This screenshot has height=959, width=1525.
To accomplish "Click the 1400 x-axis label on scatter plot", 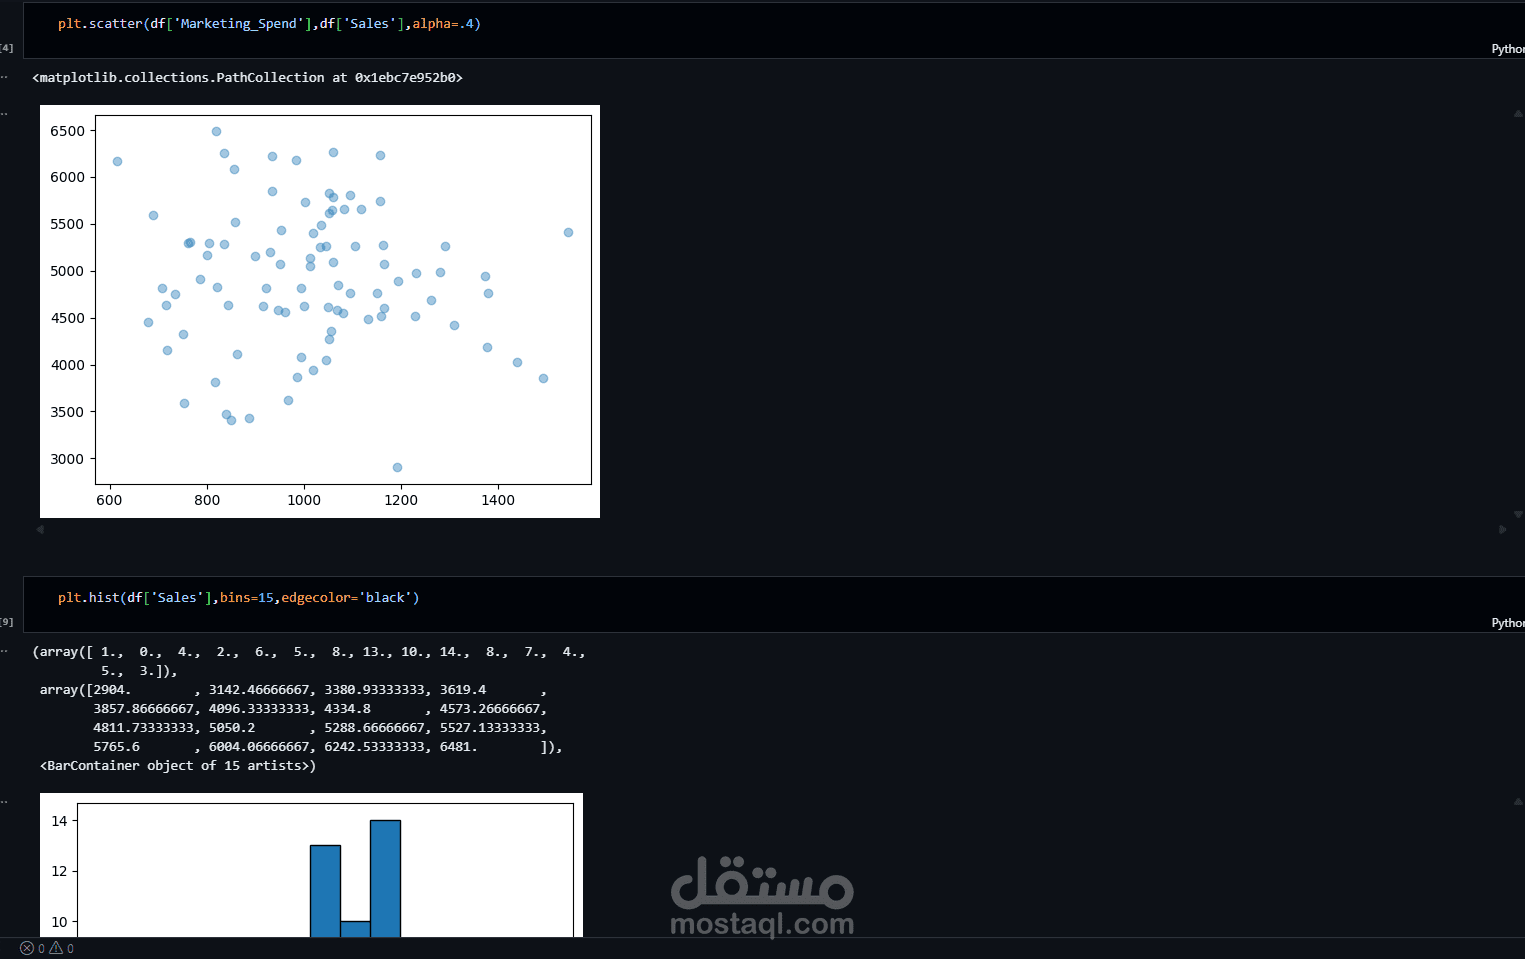I will click(x=498, y=500).
